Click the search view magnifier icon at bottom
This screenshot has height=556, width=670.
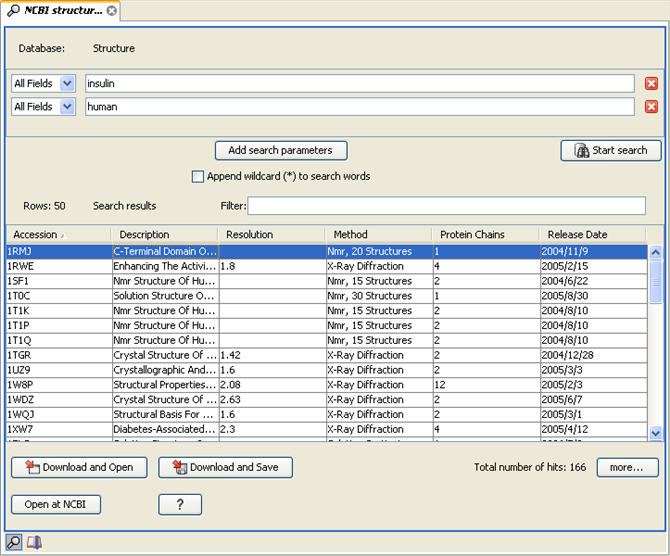click(x=13, y=542)
